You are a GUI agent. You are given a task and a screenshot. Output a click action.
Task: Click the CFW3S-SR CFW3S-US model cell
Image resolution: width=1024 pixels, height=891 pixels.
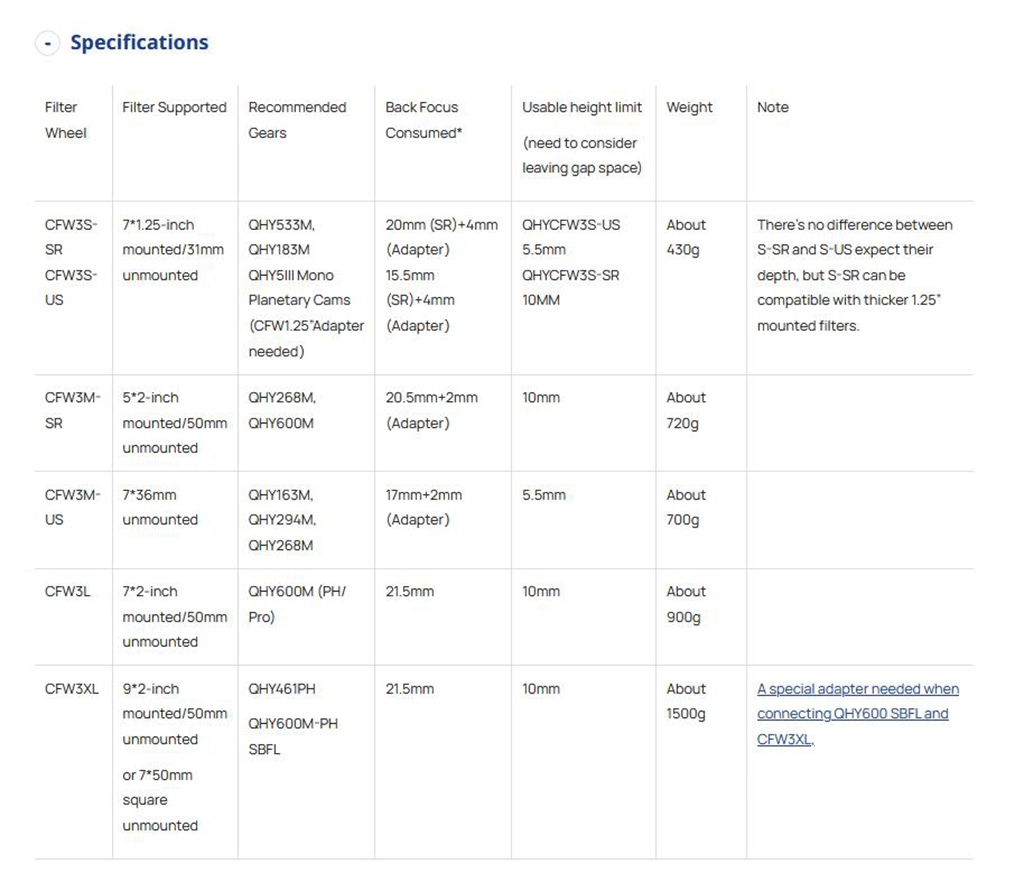pos(72,262)
